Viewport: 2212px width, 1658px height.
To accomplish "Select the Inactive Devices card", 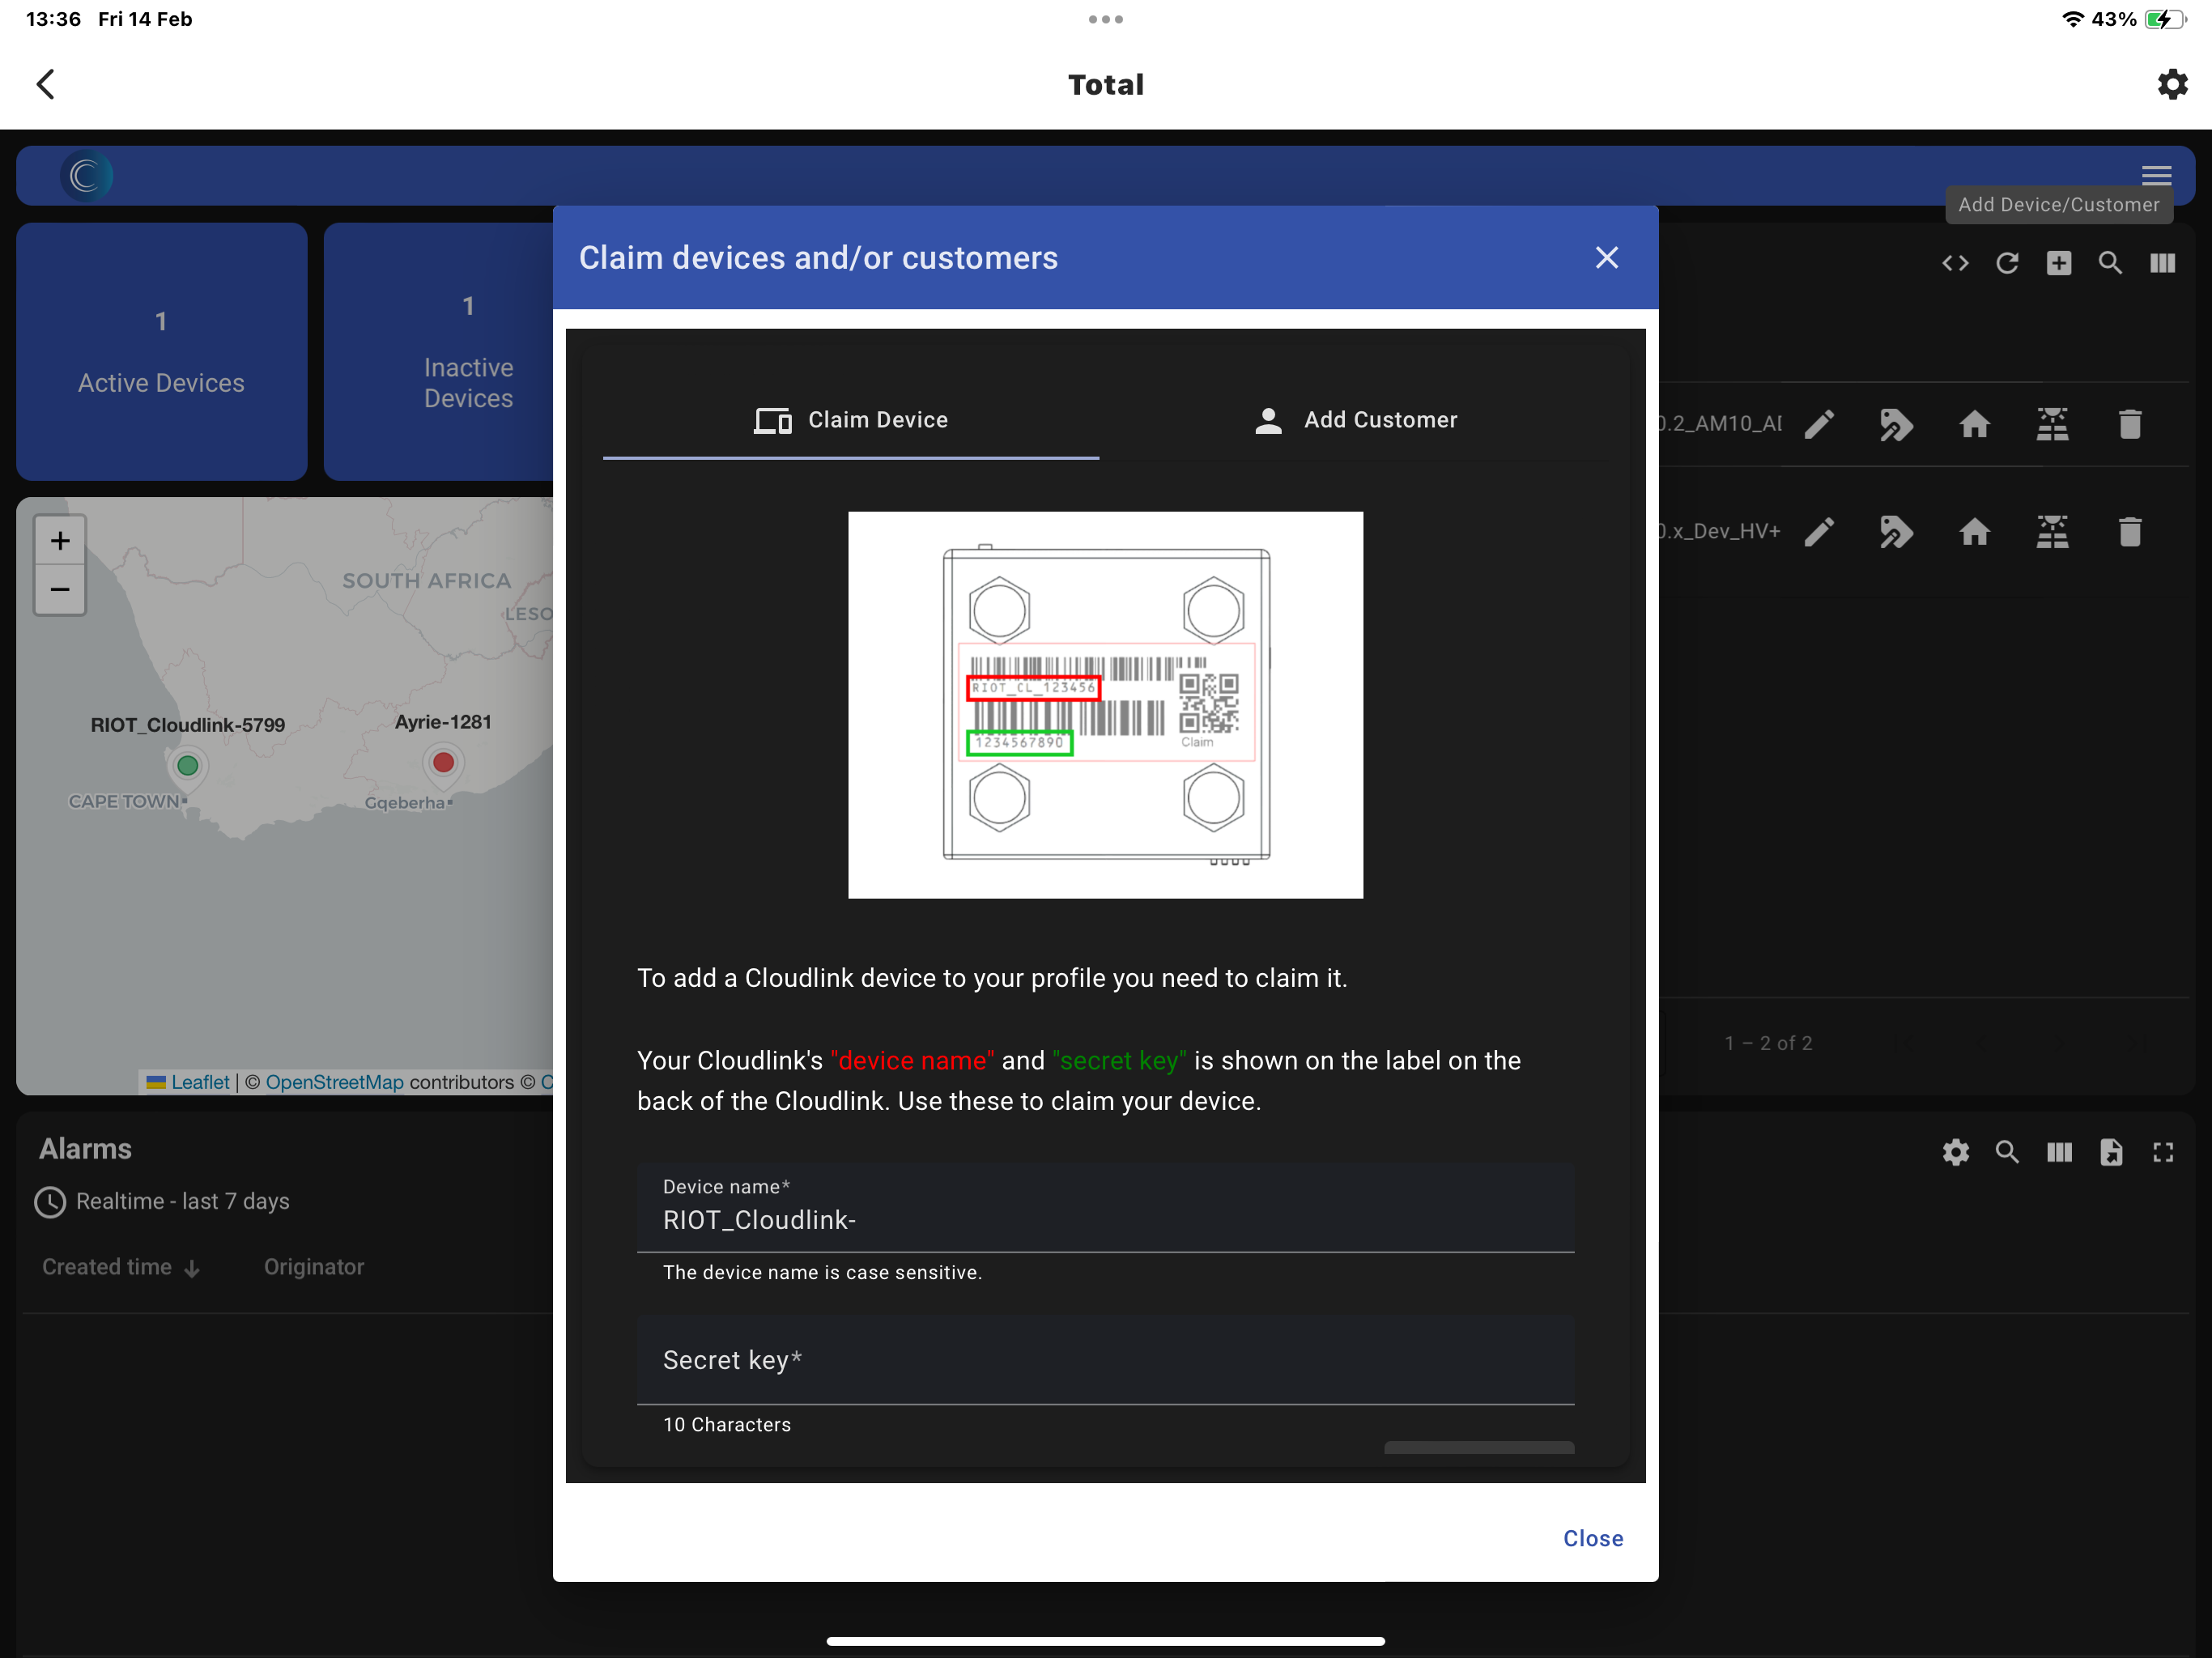I will click(438, 352).
